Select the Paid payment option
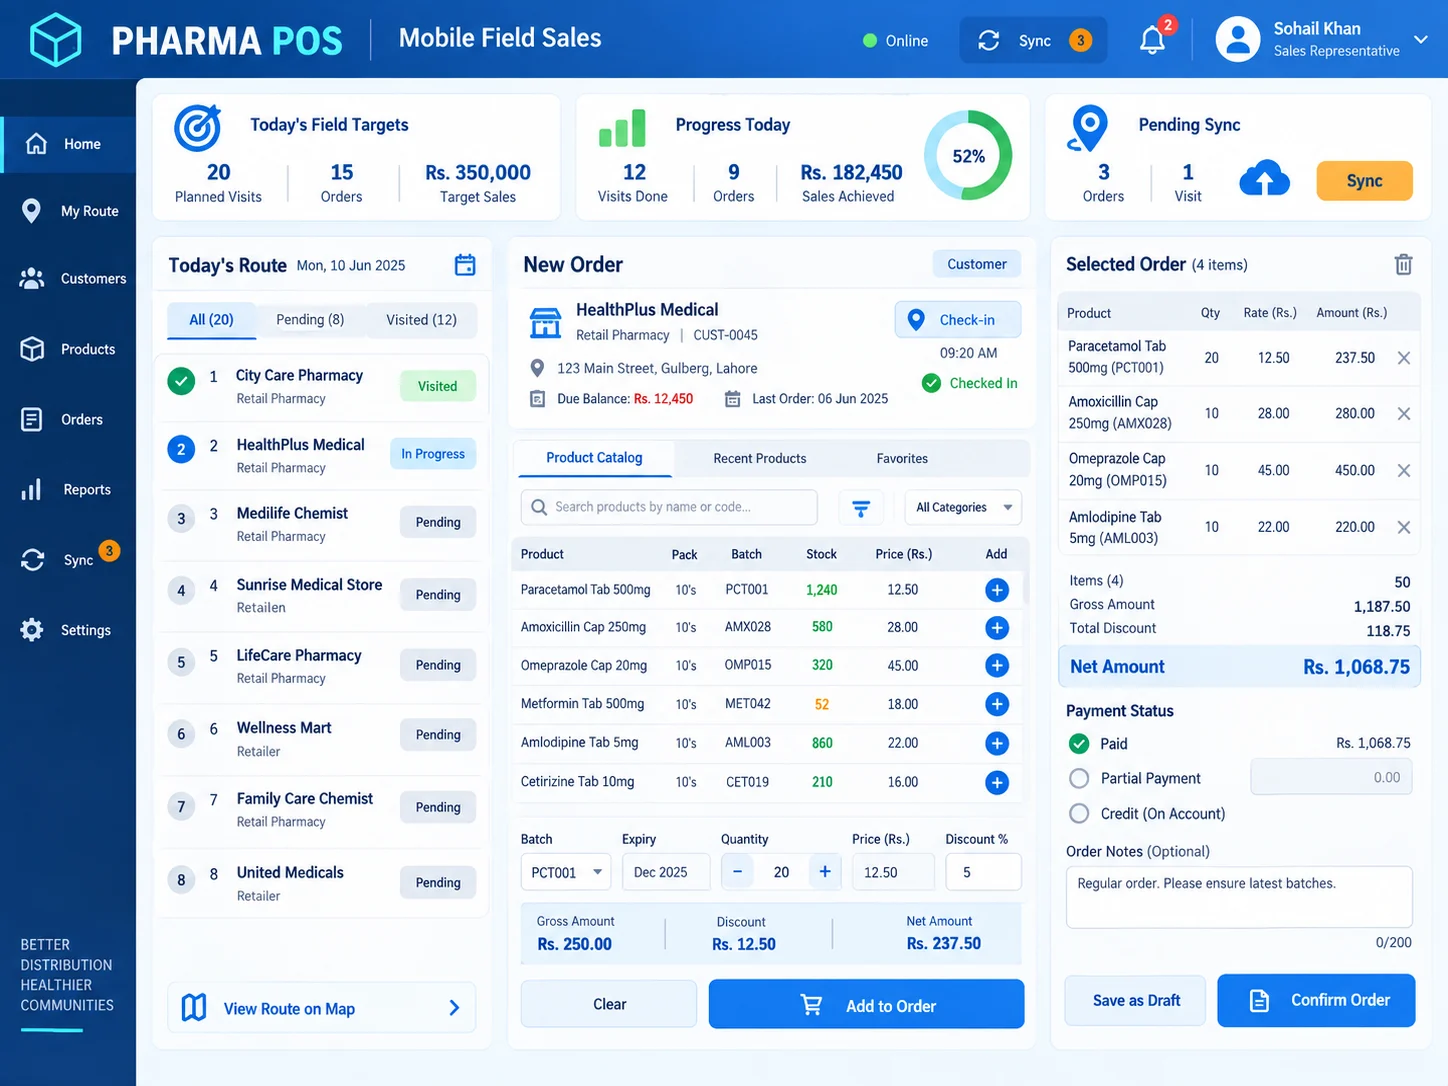1448x1086 pixels. (1079, 744)
